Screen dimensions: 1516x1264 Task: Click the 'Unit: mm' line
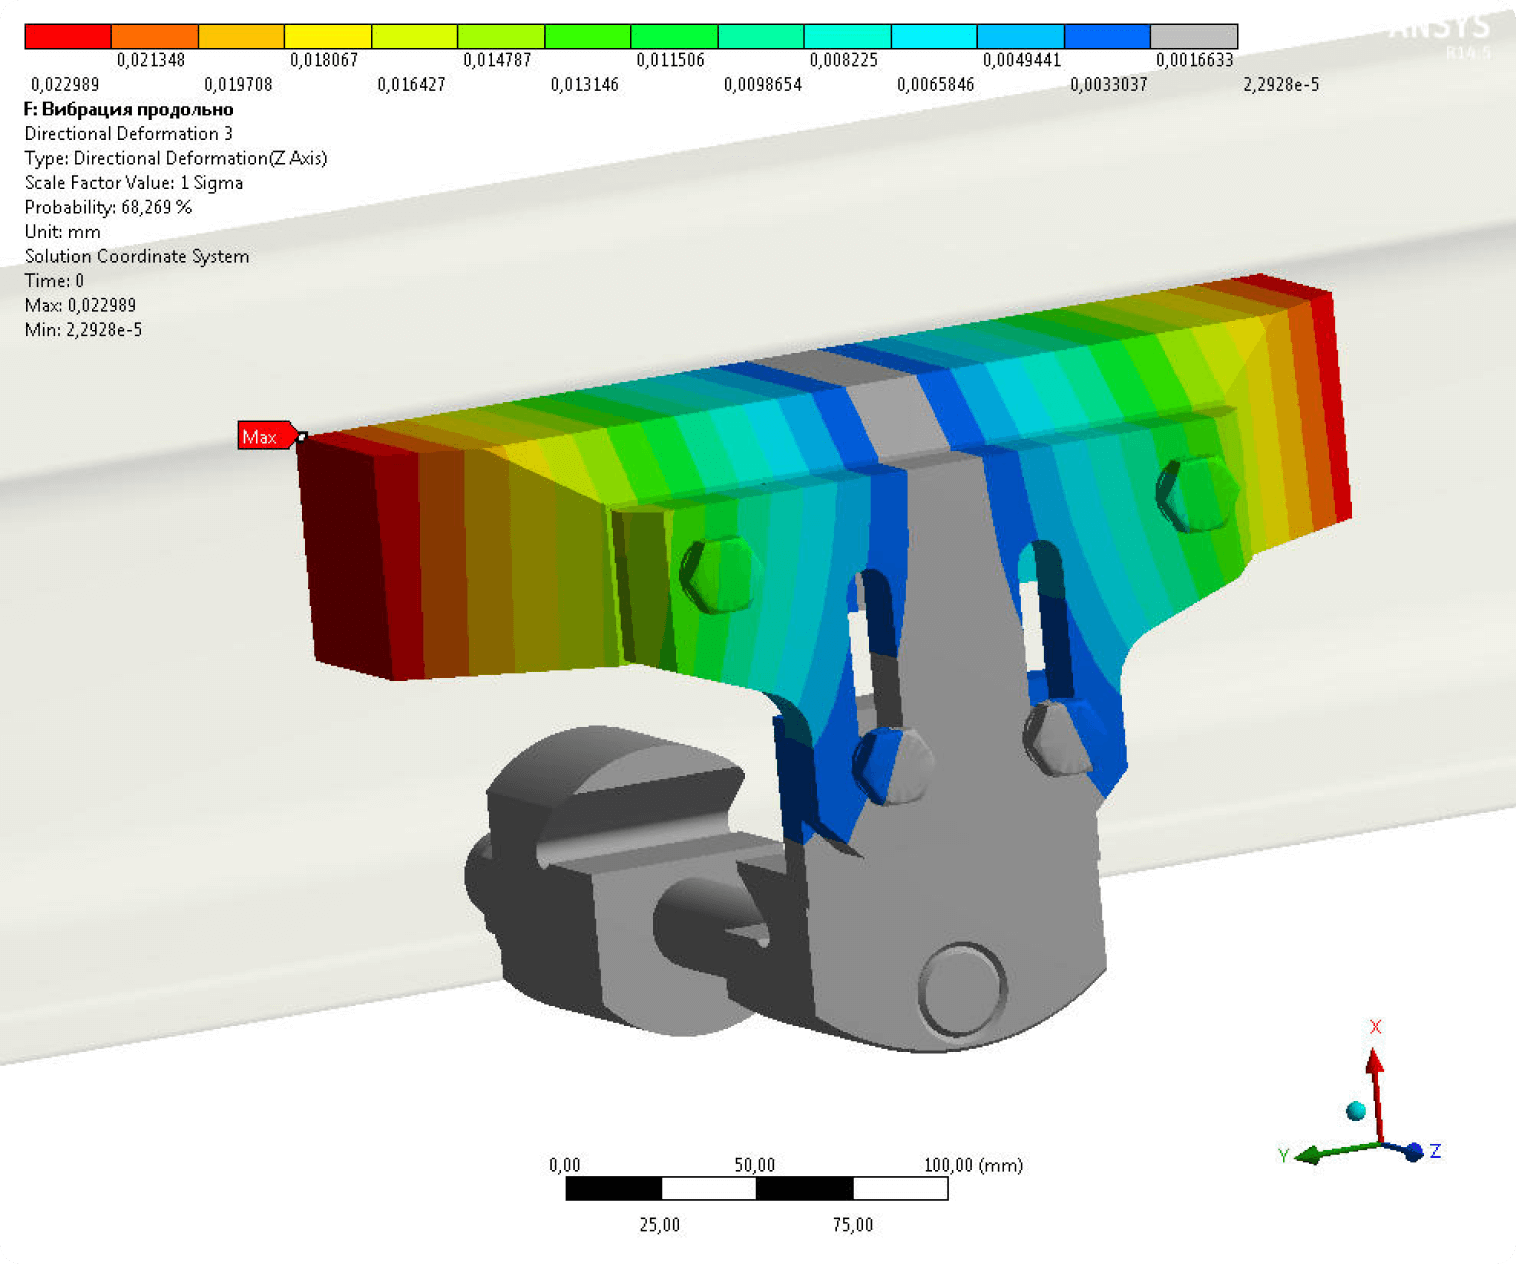(63, 232)
